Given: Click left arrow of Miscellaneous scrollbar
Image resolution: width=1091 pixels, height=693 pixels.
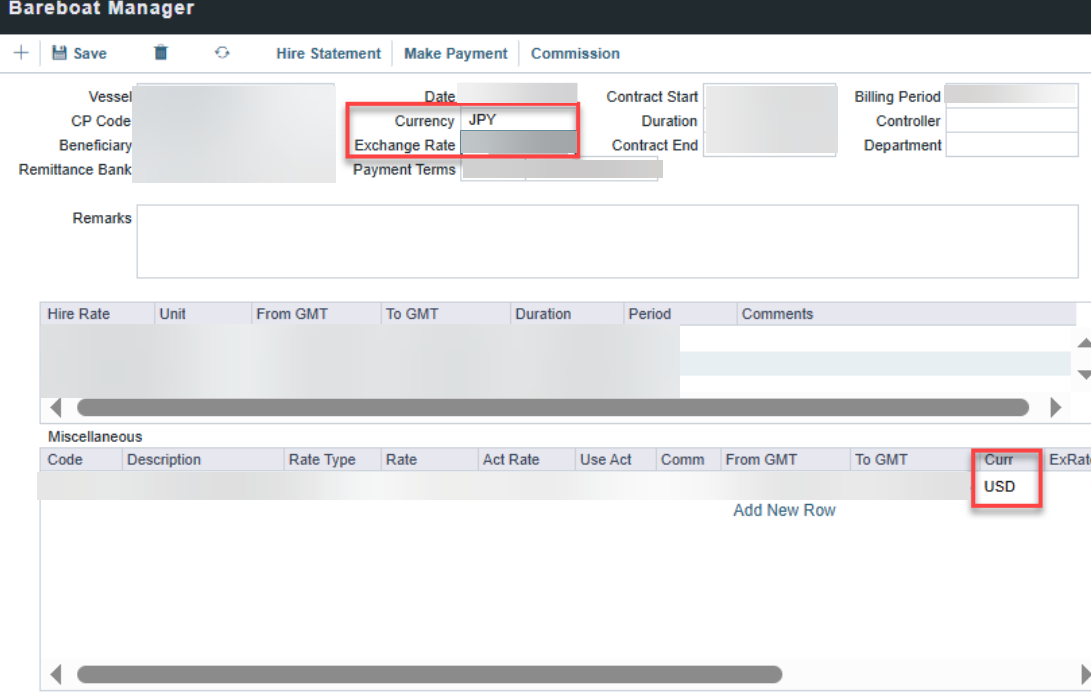Looking at the screenshot, I should coord(56,674).
